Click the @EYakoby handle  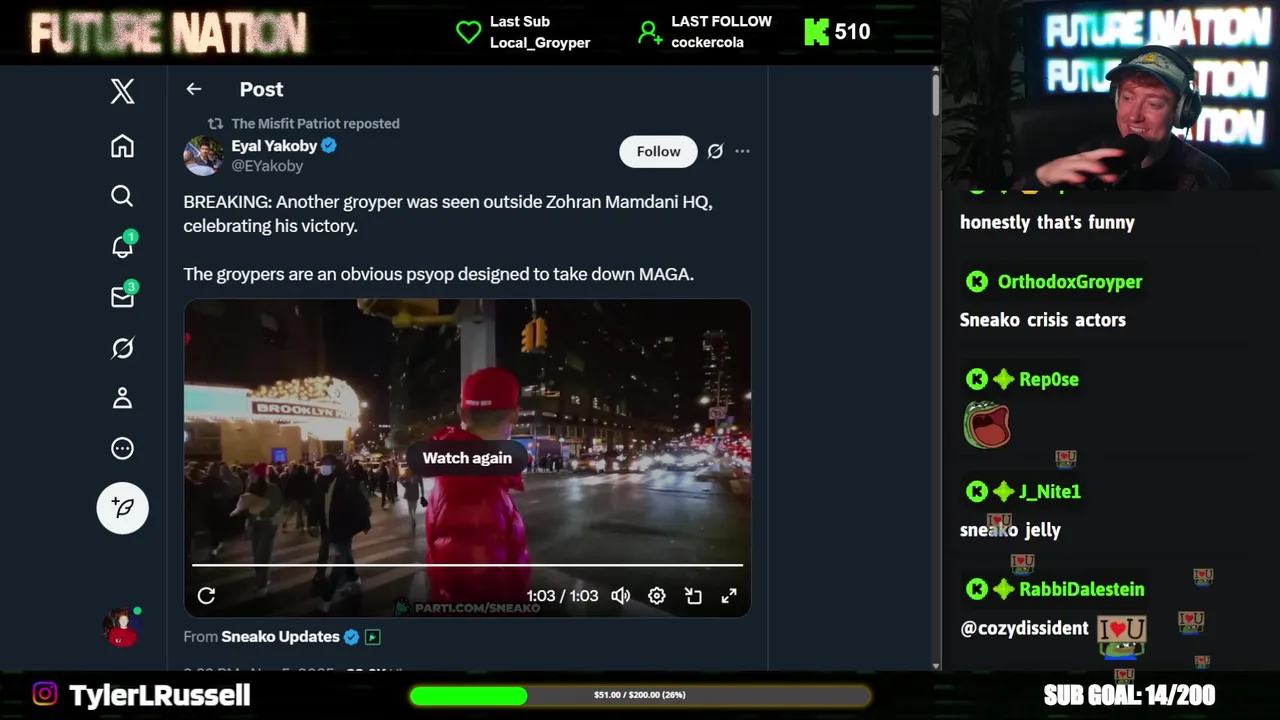pyautogui.click(x=267, y=166)
